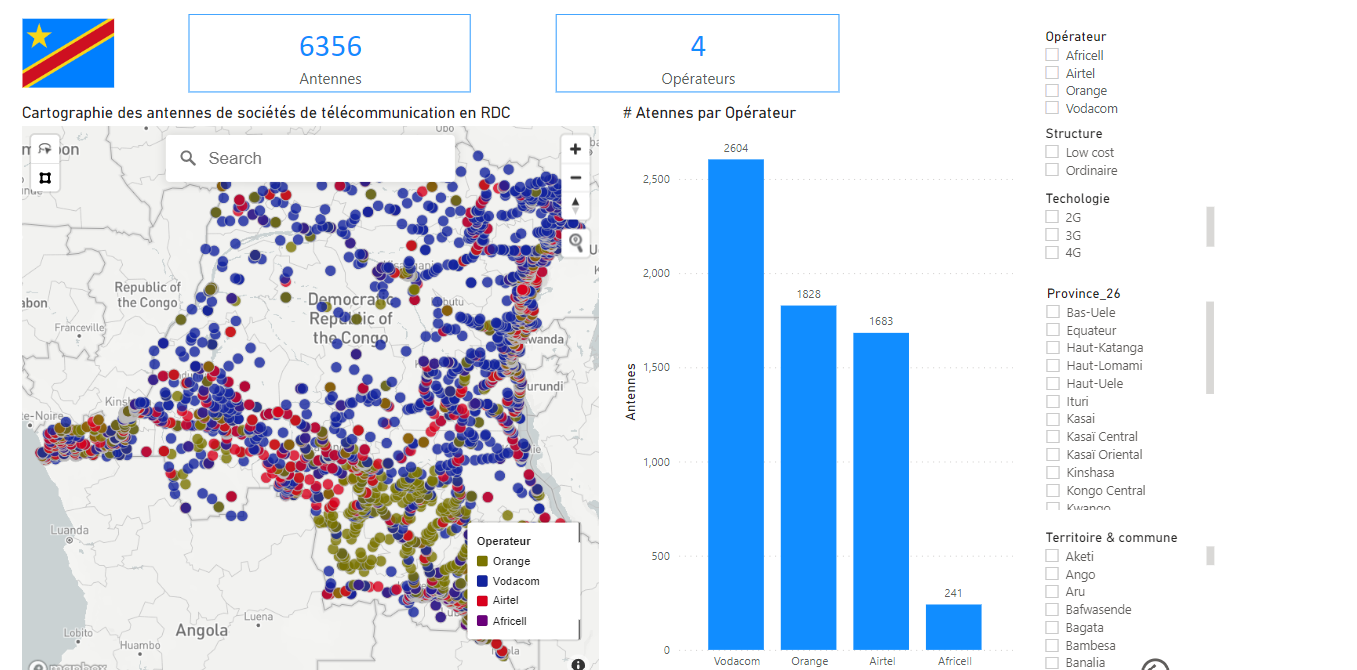Enable the Africell operator checkbox

[x=1052, y=55]
